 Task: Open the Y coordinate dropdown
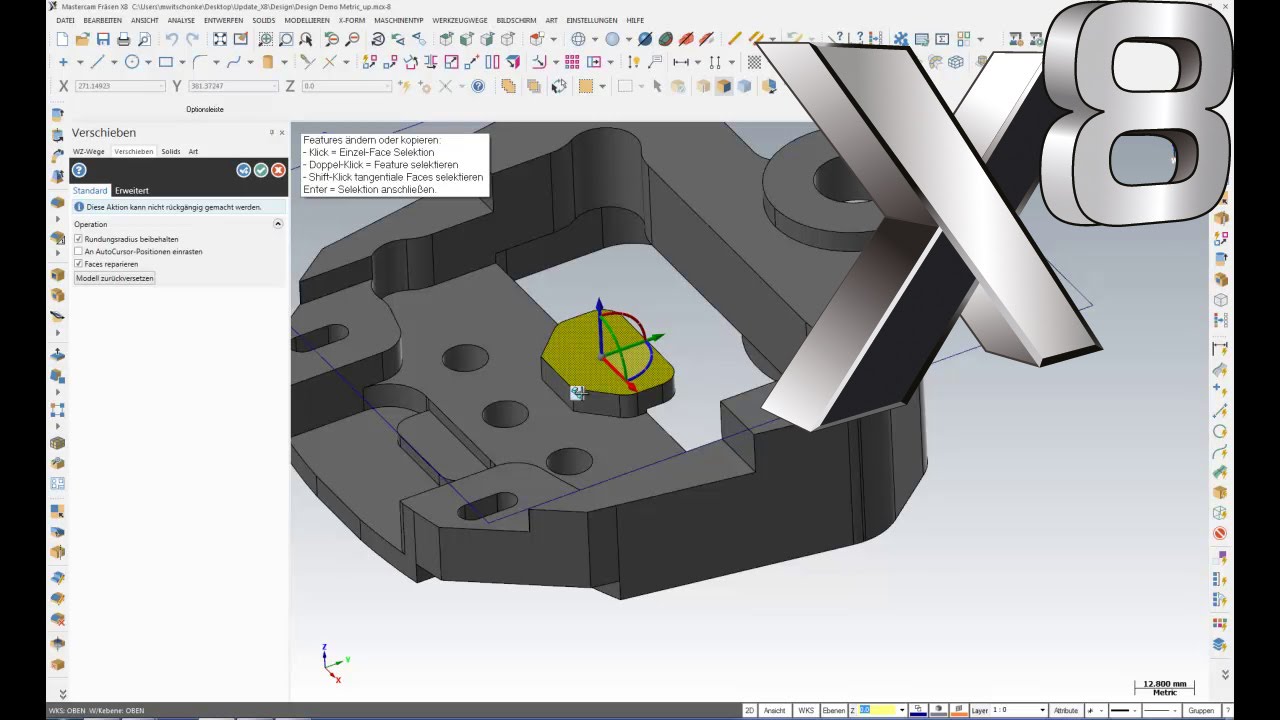(x=273, y=86)
